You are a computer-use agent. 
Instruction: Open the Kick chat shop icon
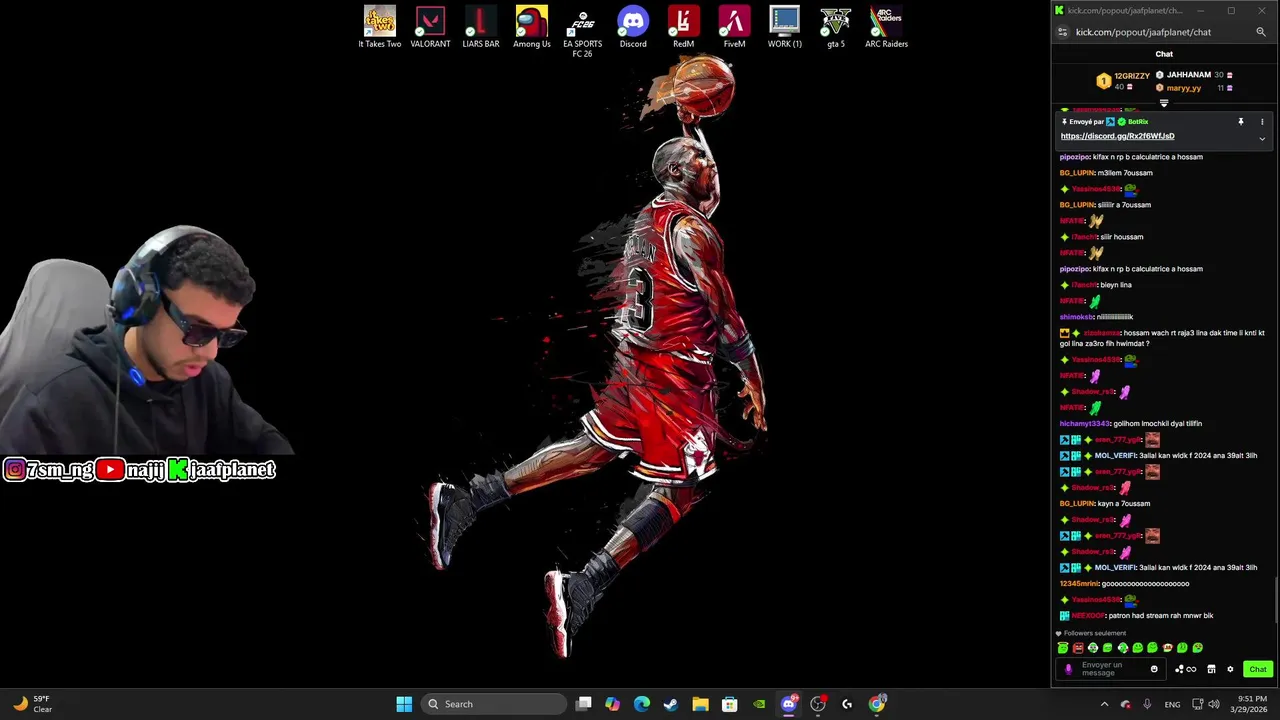pos(1211,669)
